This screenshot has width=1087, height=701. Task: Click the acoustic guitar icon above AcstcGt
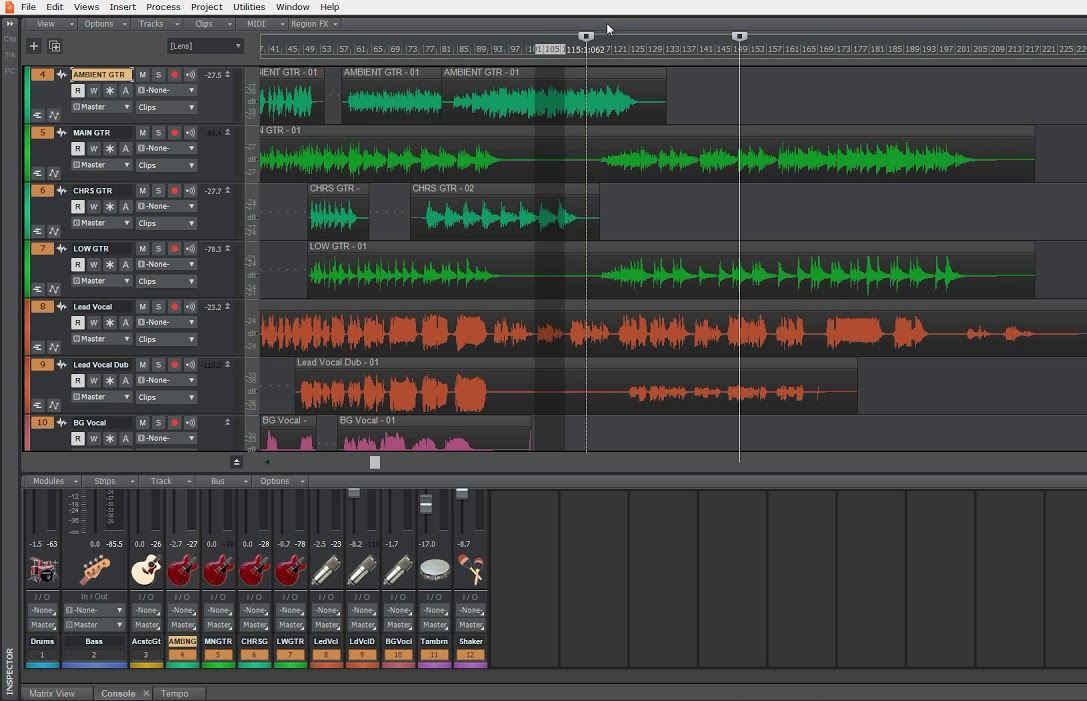click(146, 571)
